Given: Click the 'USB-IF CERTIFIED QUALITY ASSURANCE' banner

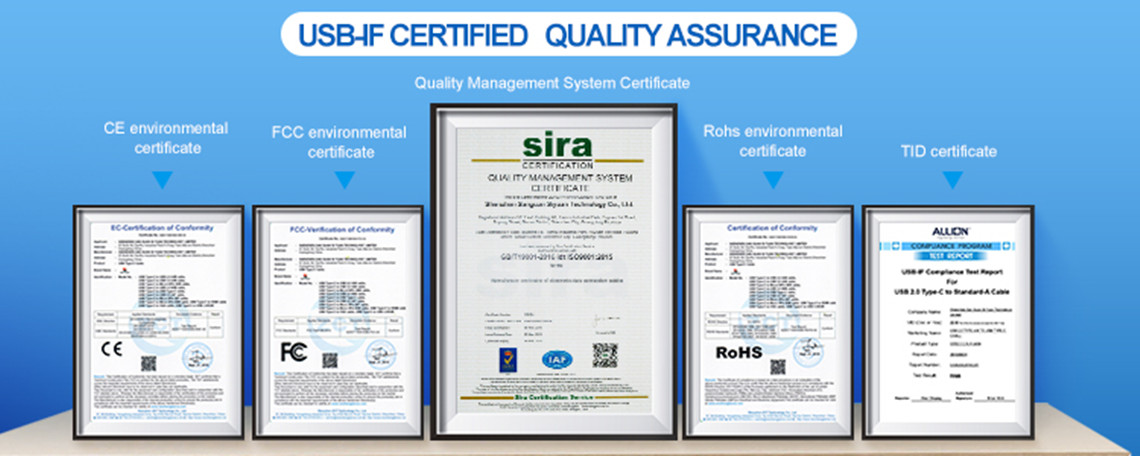Looking at the screenshot, I should [569, 34].
